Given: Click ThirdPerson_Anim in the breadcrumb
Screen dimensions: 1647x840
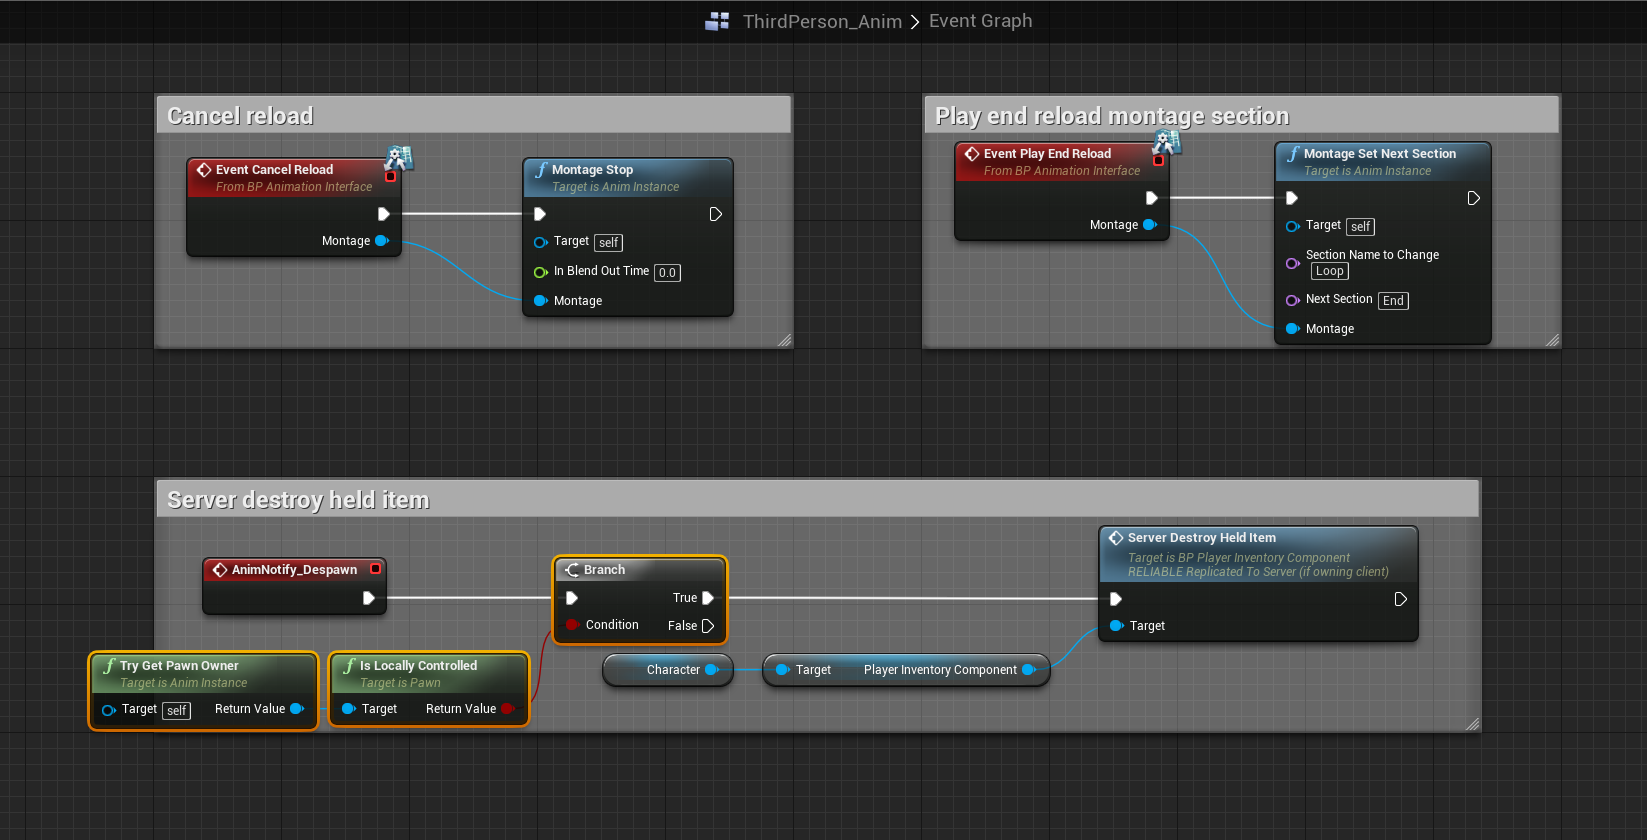Looking at the screenshot, I should tap(821, 21).
